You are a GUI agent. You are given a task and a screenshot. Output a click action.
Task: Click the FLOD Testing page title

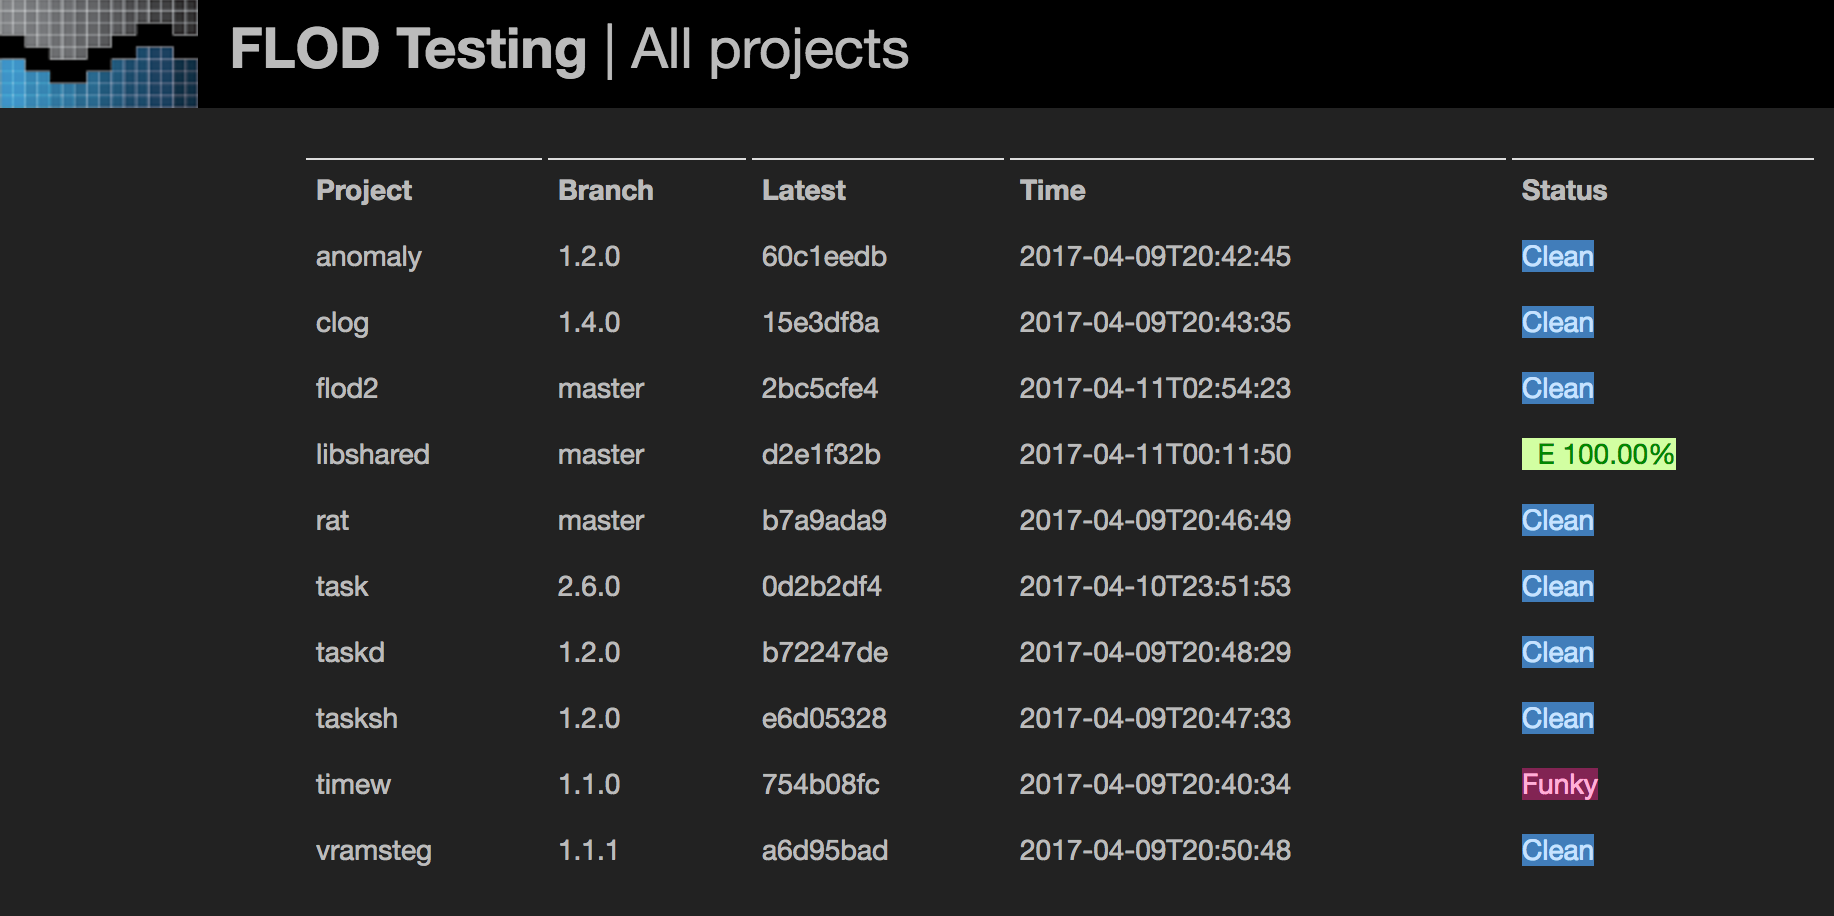tap(408, 49)
